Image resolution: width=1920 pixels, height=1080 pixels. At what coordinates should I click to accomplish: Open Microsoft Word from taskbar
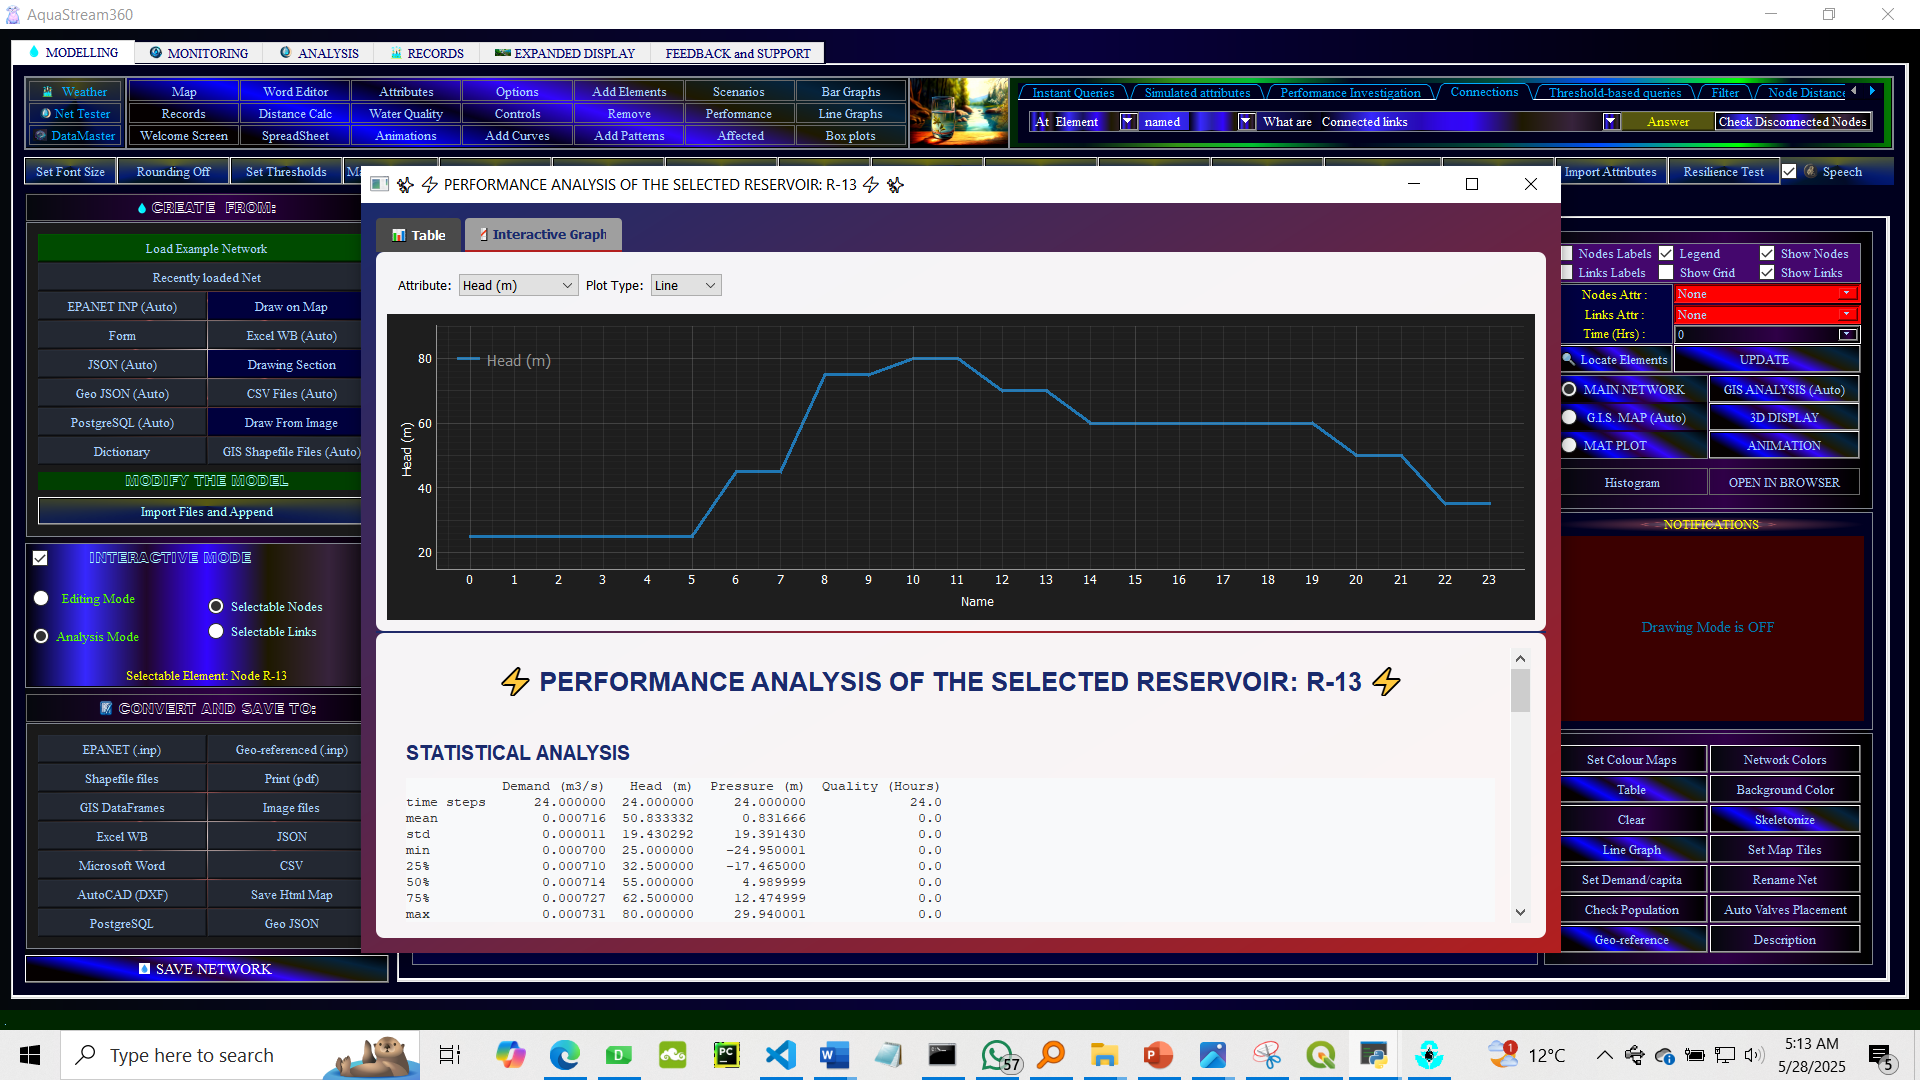[x=834, y=1055]
